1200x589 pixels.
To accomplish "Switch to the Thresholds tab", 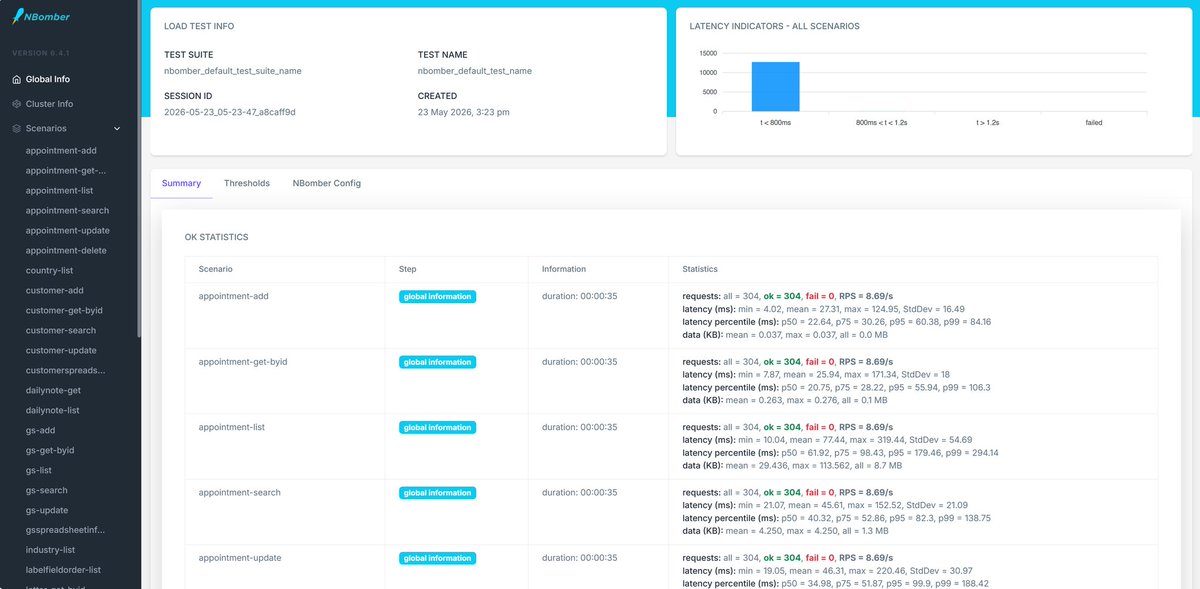I will point(247,183).
